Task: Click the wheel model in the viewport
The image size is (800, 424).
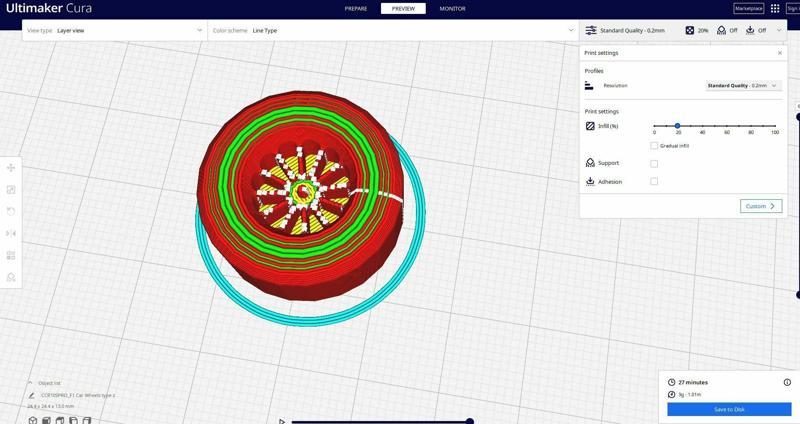Action: [300, 195]
